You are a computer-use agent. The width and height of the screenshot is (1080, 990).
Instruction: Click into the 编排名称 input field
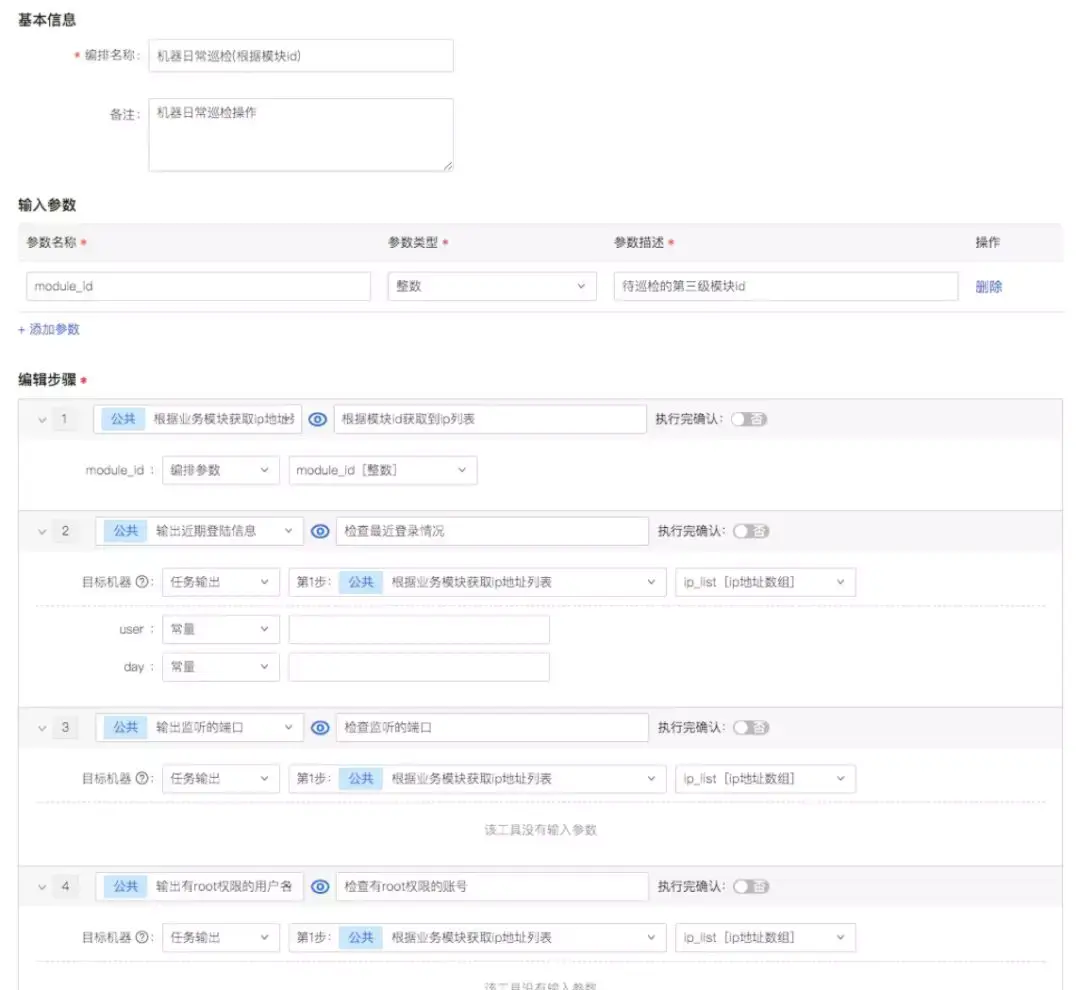[x=301, y=56]
